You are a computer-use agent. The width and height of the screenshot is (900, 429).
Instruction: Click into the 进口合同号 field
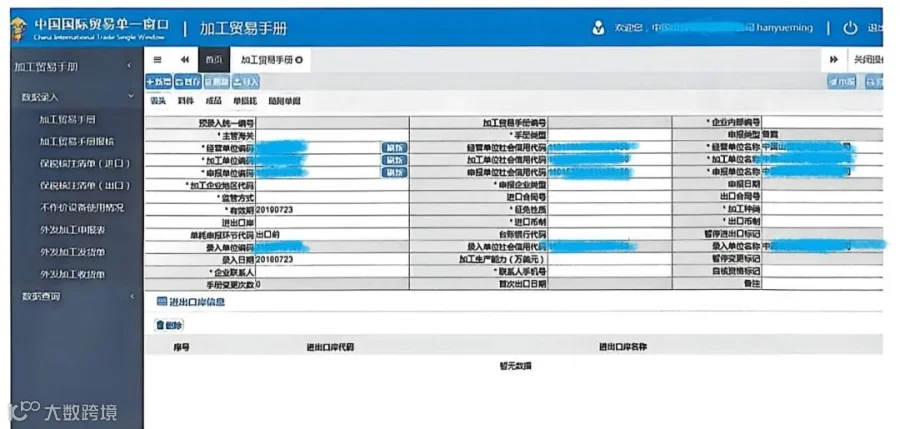tap(610, 198)
